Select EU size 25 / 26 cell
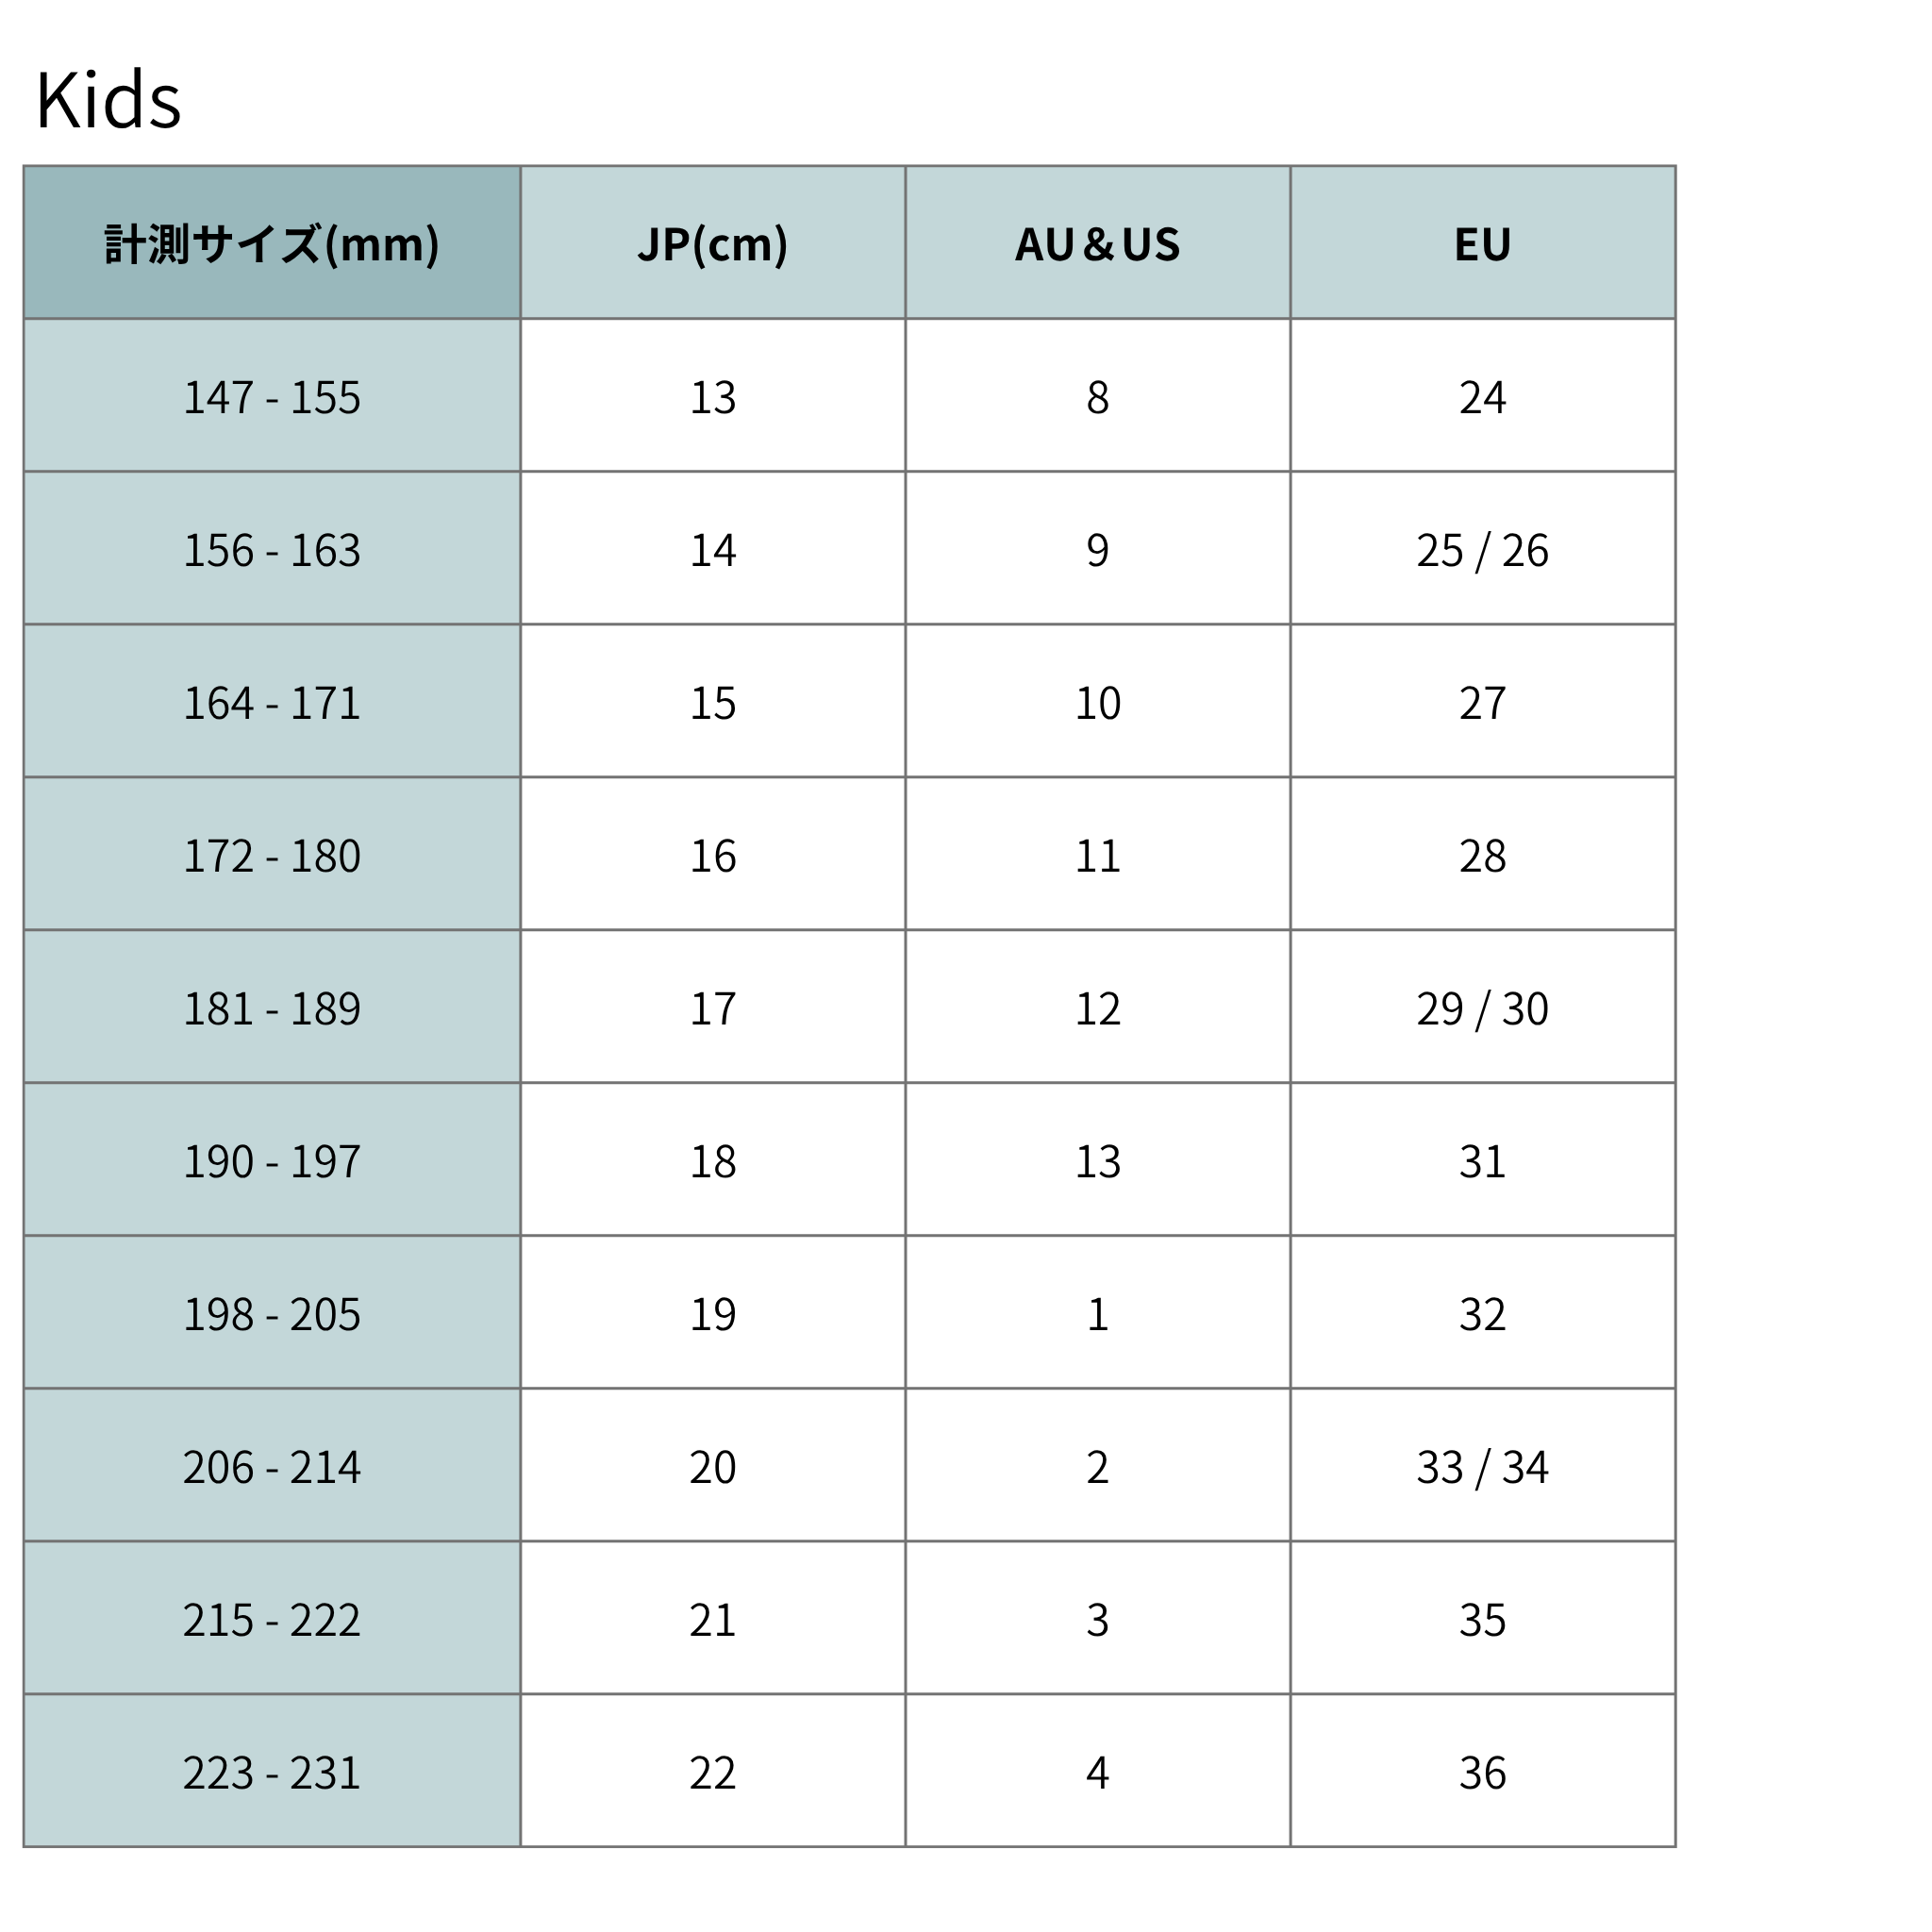The height and width of the screenshot is (1932, 1932). click(x=1483, y=549)
